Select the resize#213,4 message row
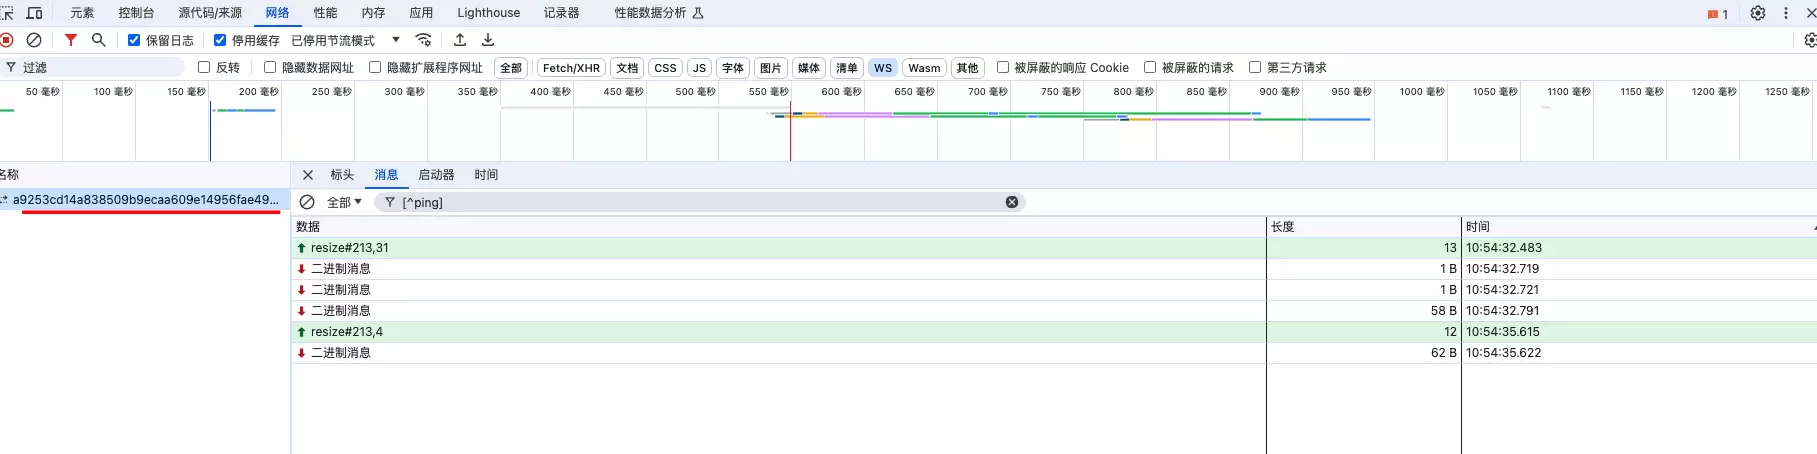 tap(1054, 332)
